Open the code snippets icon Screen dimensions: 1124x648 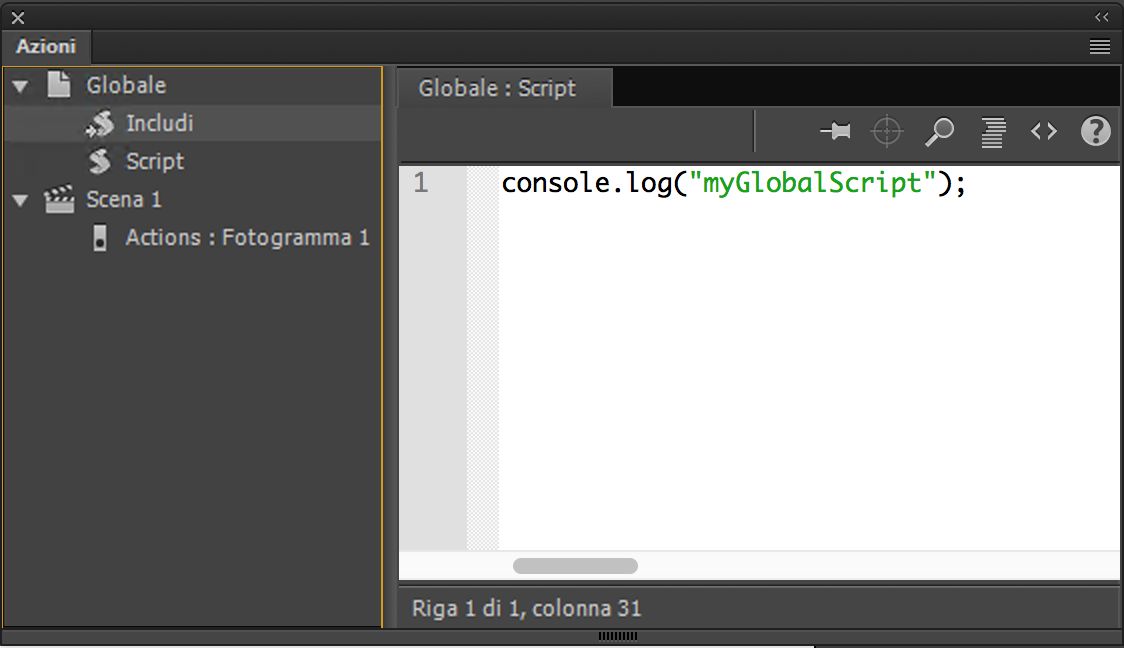tap(1044, 131)
